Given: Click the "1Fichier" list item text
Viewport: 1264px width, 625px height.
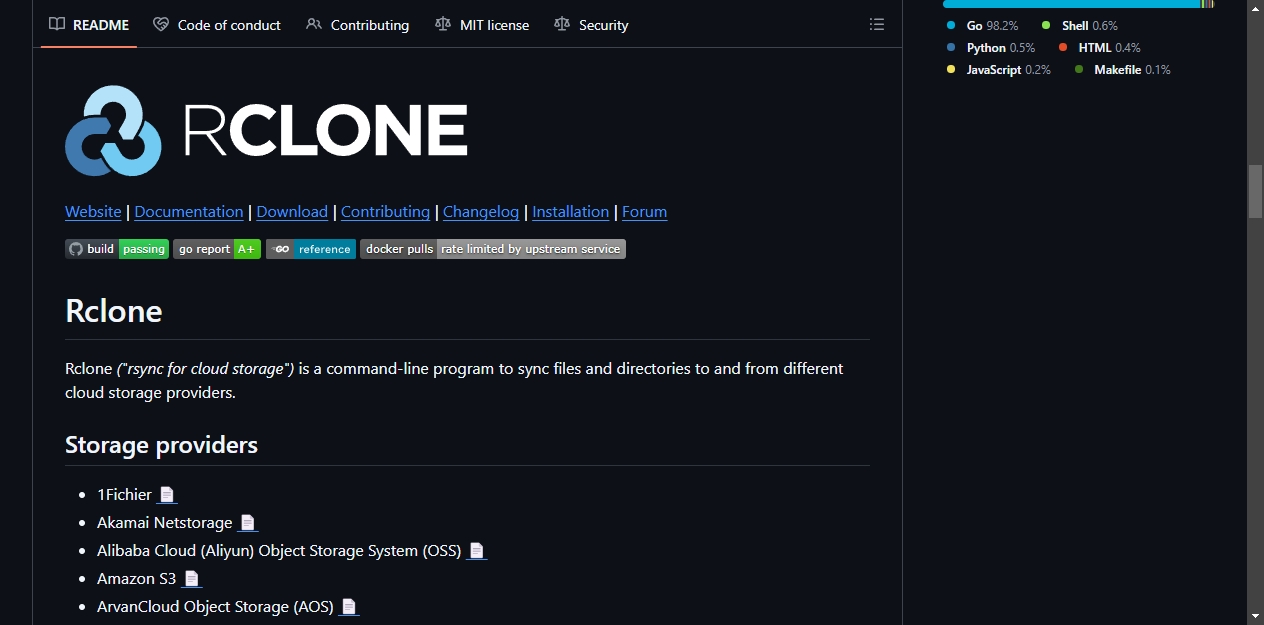Looking at the screenshot, I should point(124,495).
